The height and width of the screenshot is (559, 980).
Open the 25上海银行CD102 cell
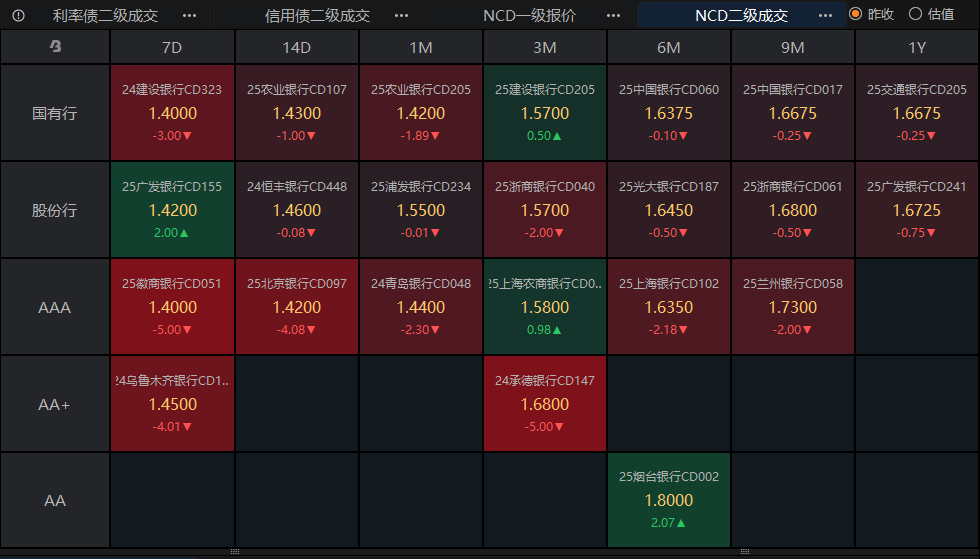(669, 306)
